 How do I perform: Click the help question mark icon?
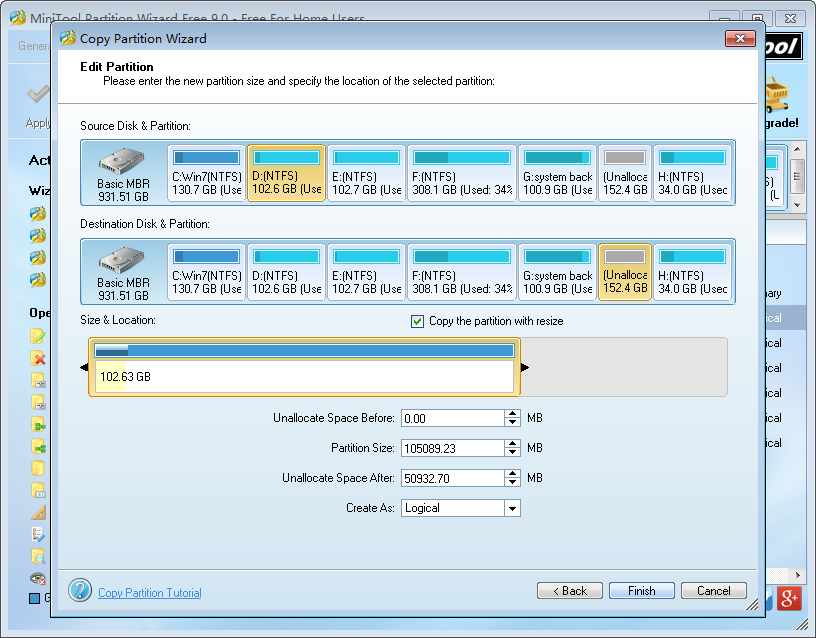(x=80, y=591)
